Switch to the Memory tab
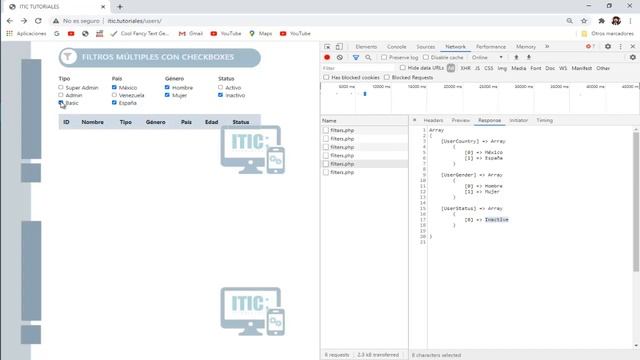 526,47
